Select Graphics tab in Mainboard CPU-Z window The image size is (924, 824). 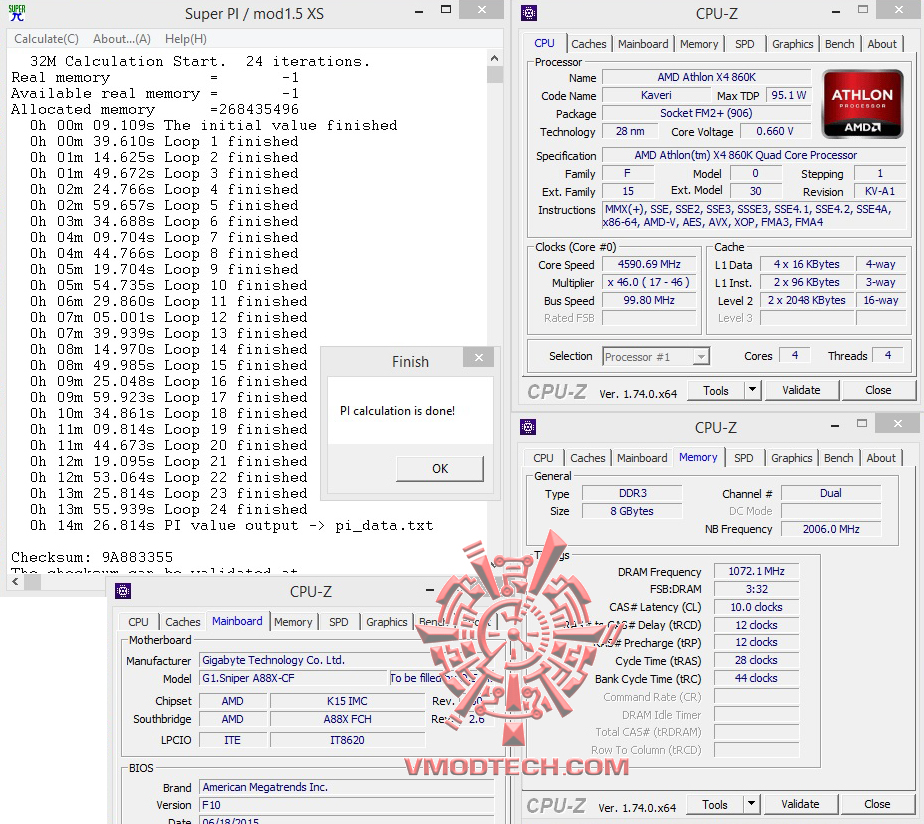click(x=387, y=622)
